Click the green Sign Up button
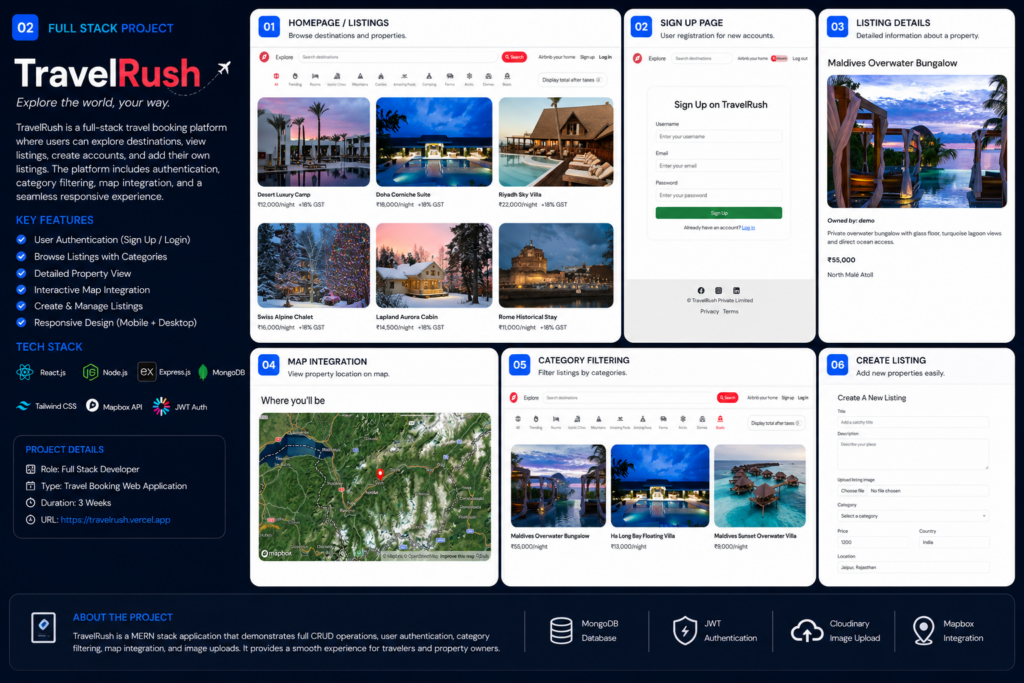The width and height of the screenshot is (1024, 683). (718, 213)
